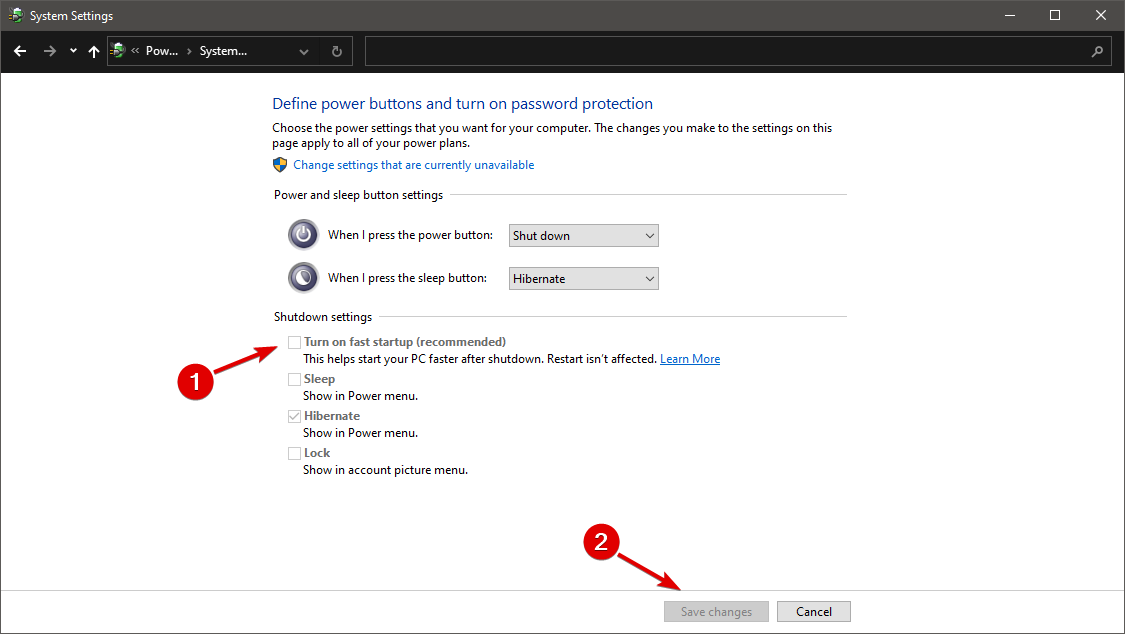Open 'Change settings that are currently unavailable'

(x=413, y=165)
